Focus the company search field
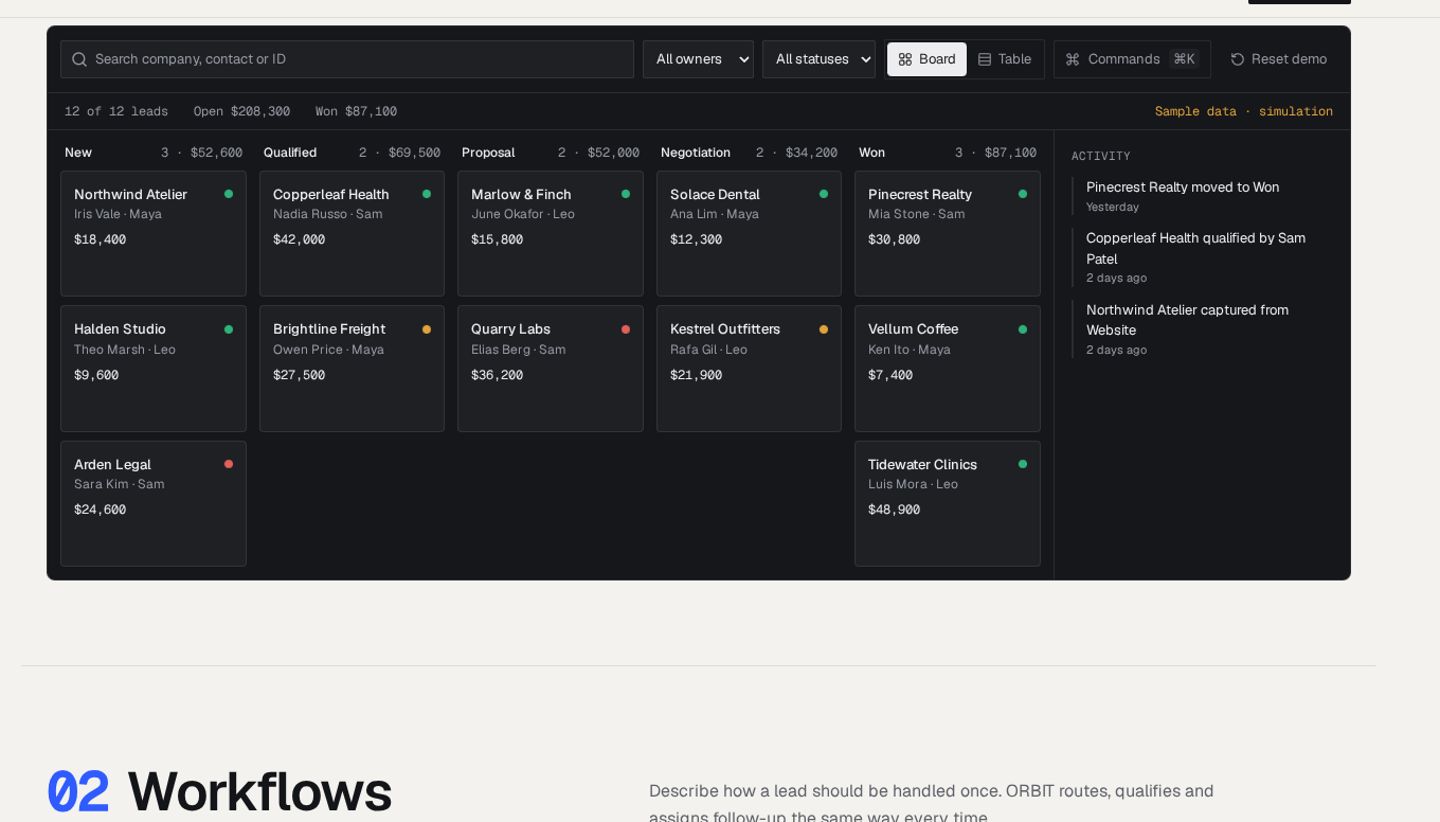This screenshot has height=822, width=1440. click(347, 59)
